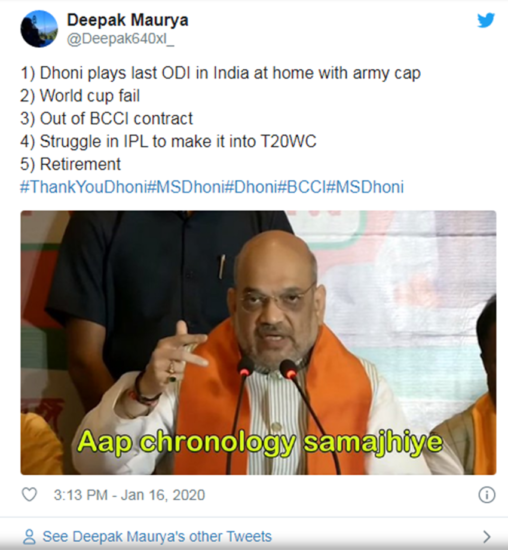
Task: Select the #Dhoni hashtag
Action: (250, 187)
